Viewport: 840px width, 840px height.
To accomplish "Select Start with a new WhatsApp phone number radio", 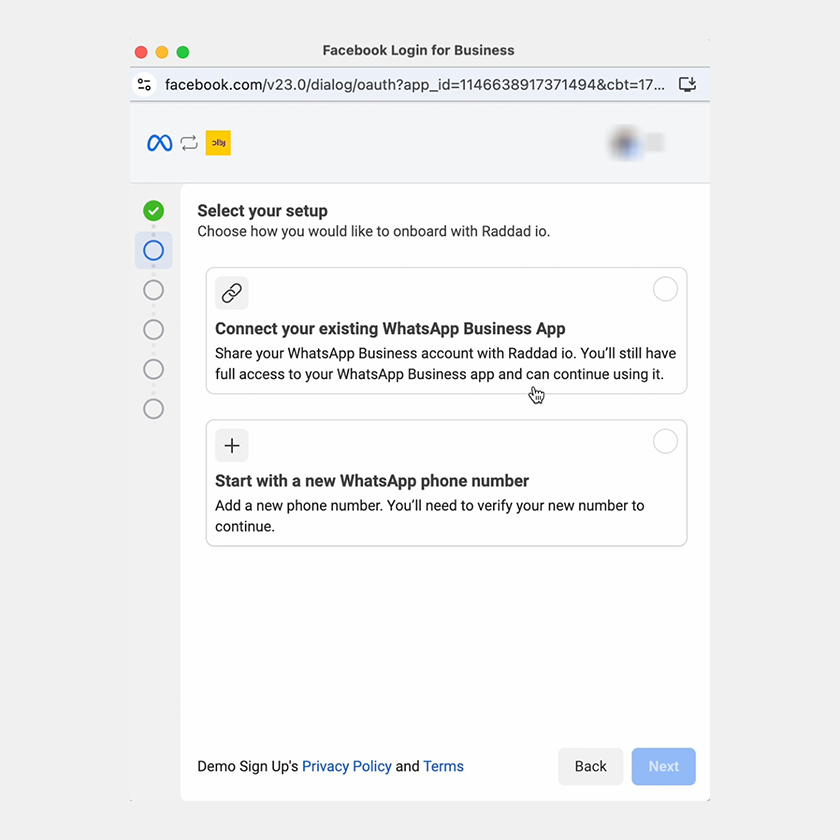I will coord(665,441).
